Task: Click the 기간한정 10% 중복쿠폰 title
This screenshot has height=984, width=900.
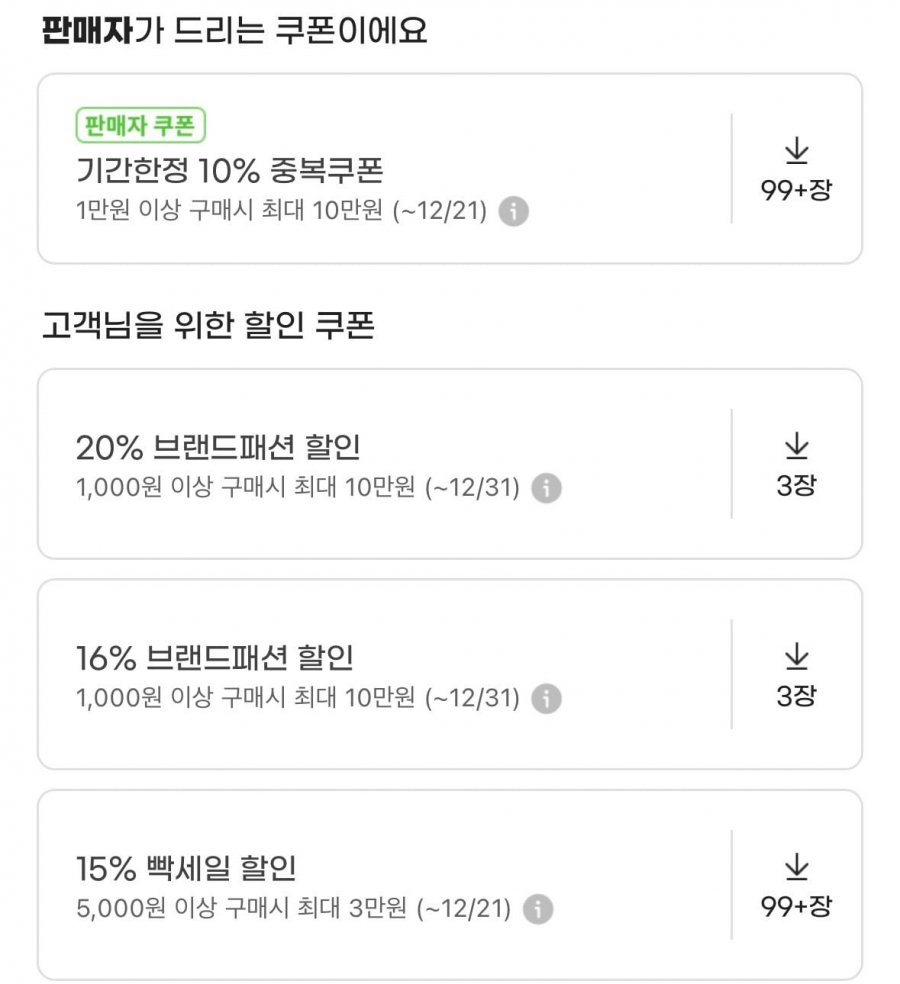Action: pos(229,171)
